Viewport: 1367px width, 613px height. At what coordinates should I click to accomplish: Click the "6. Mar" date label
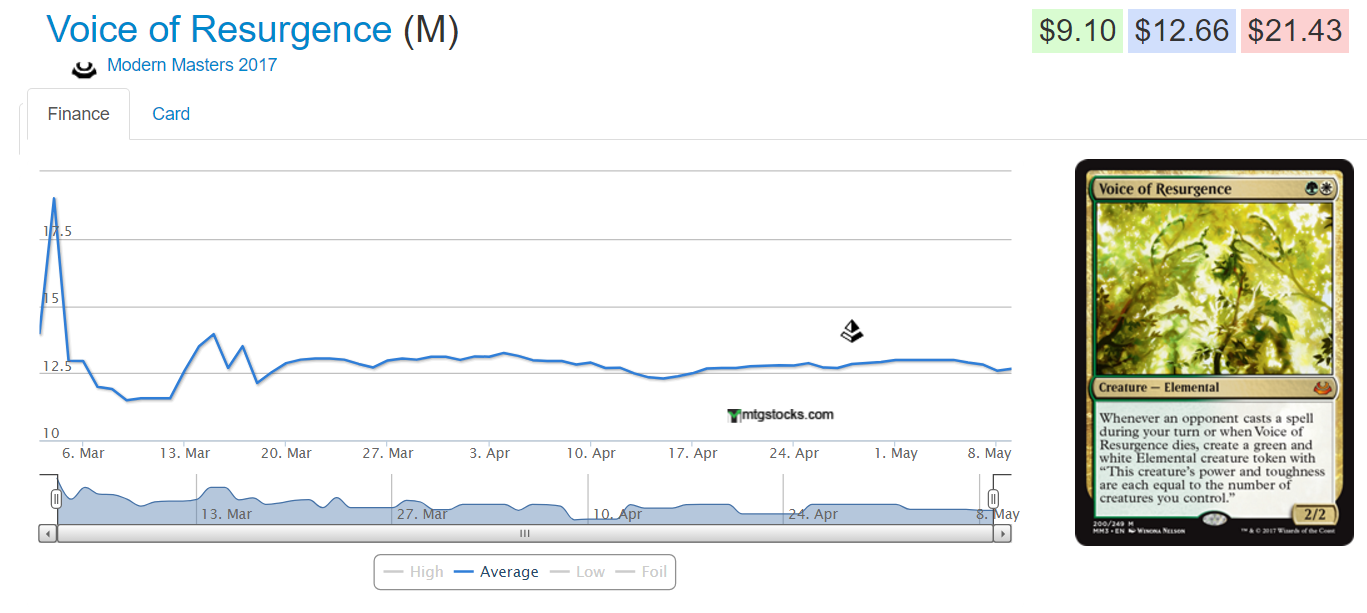(83, 453)
